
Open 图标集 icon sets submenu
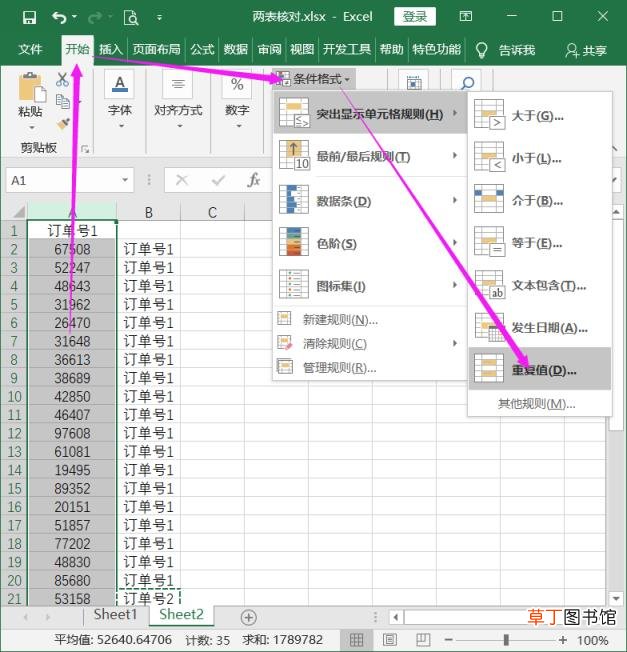[x=370, y=285]
